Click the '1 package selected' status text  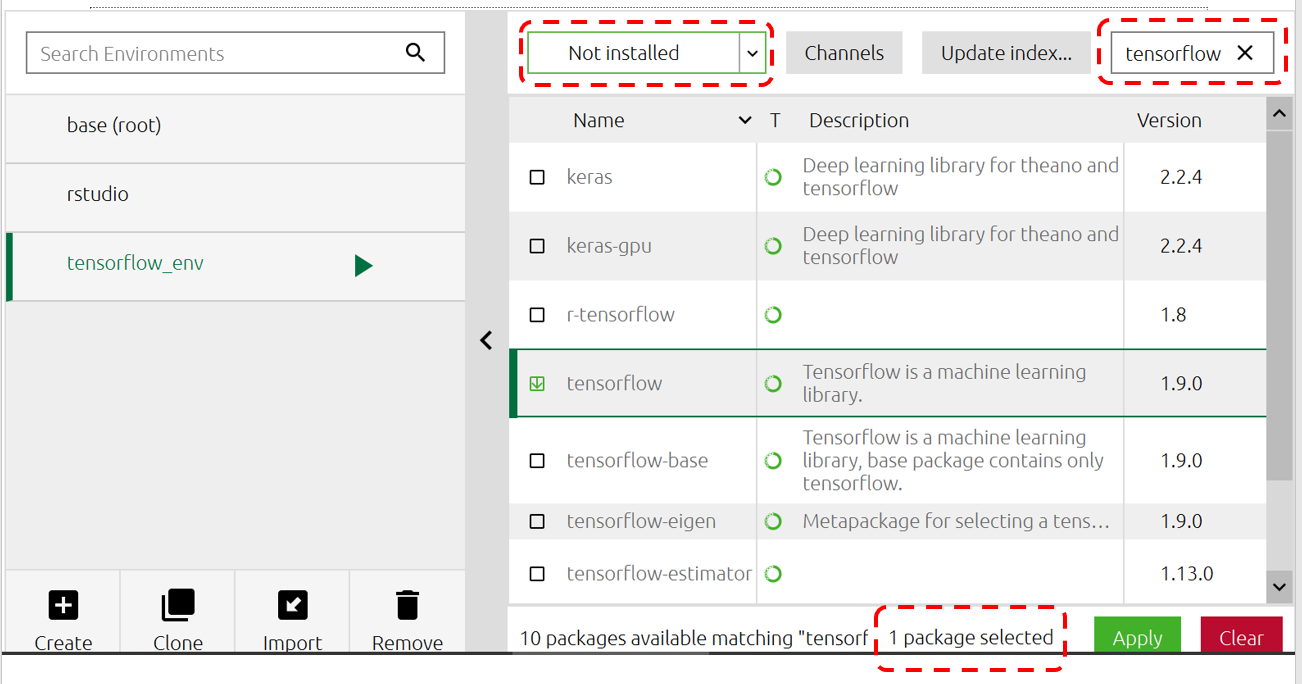pyautogui.click(x=971, y=637)
